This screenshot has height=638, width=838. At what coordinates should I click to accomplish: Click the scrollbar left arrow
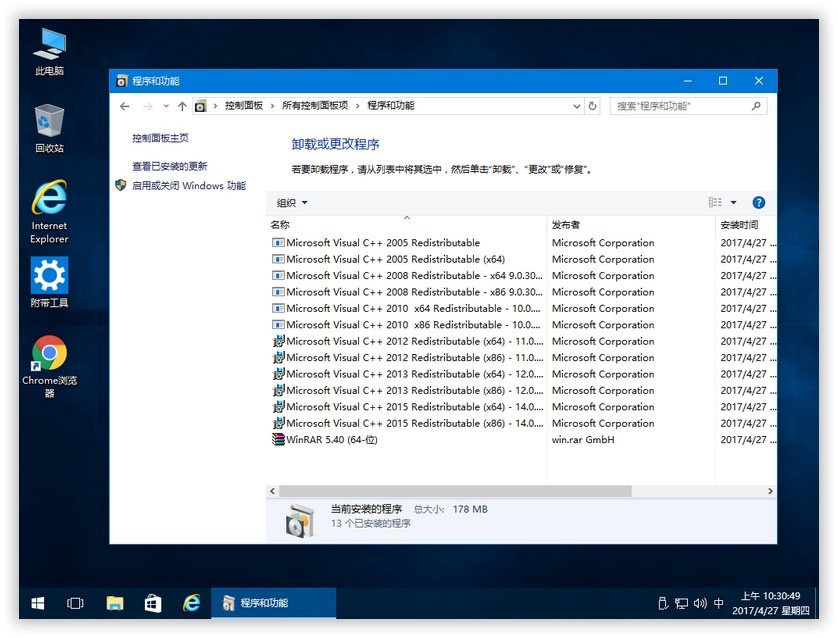pyautogui.click(x=273, y=491)
